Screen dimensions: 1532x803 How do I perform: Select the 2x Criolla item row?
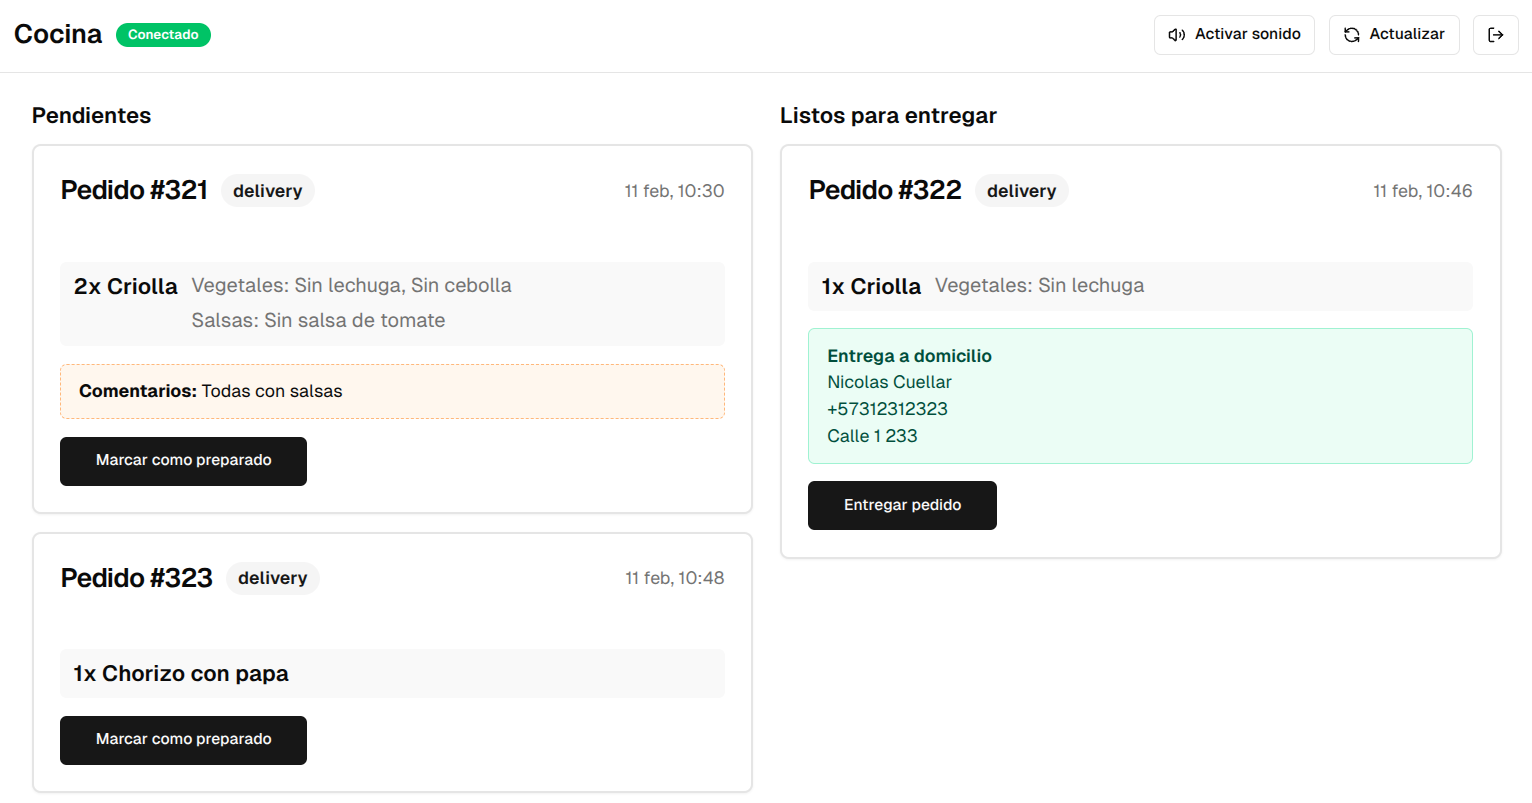(392, 303)
